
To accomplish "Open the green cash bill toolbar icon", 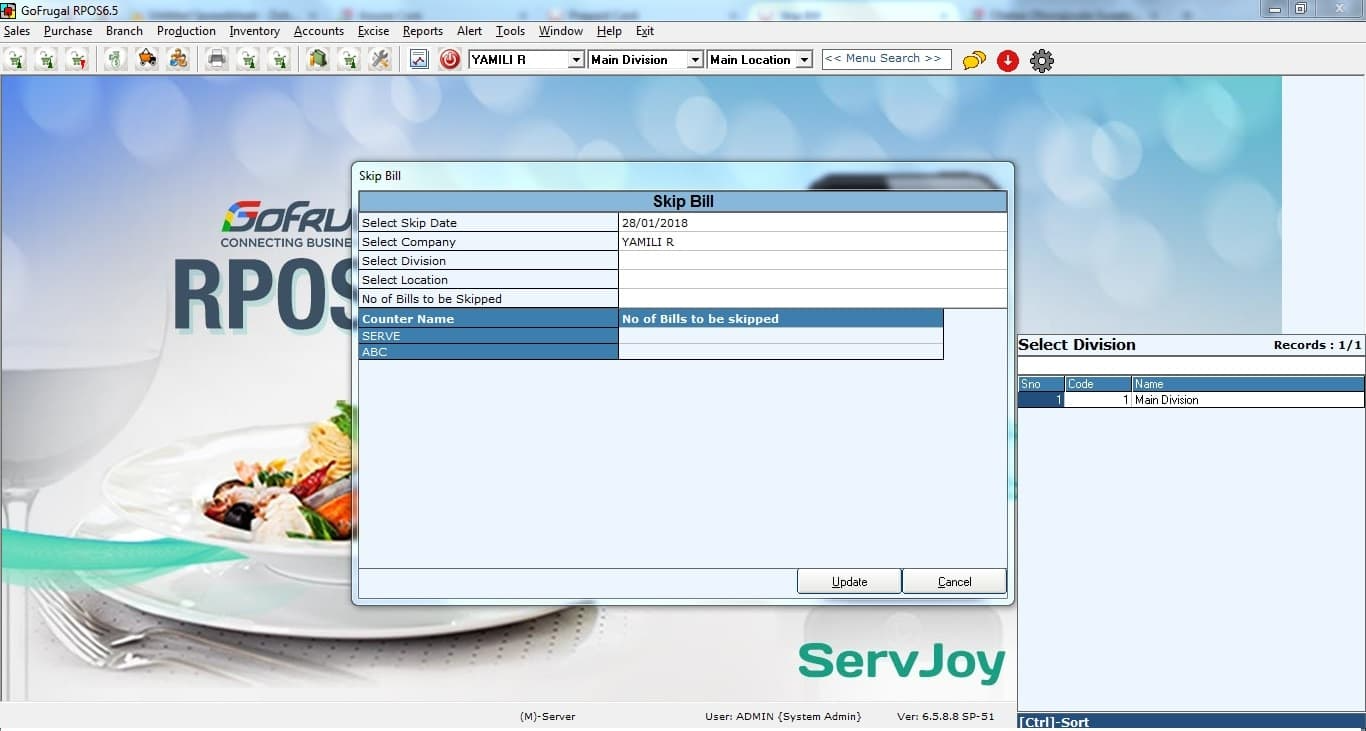I will (x=116, y=60).
